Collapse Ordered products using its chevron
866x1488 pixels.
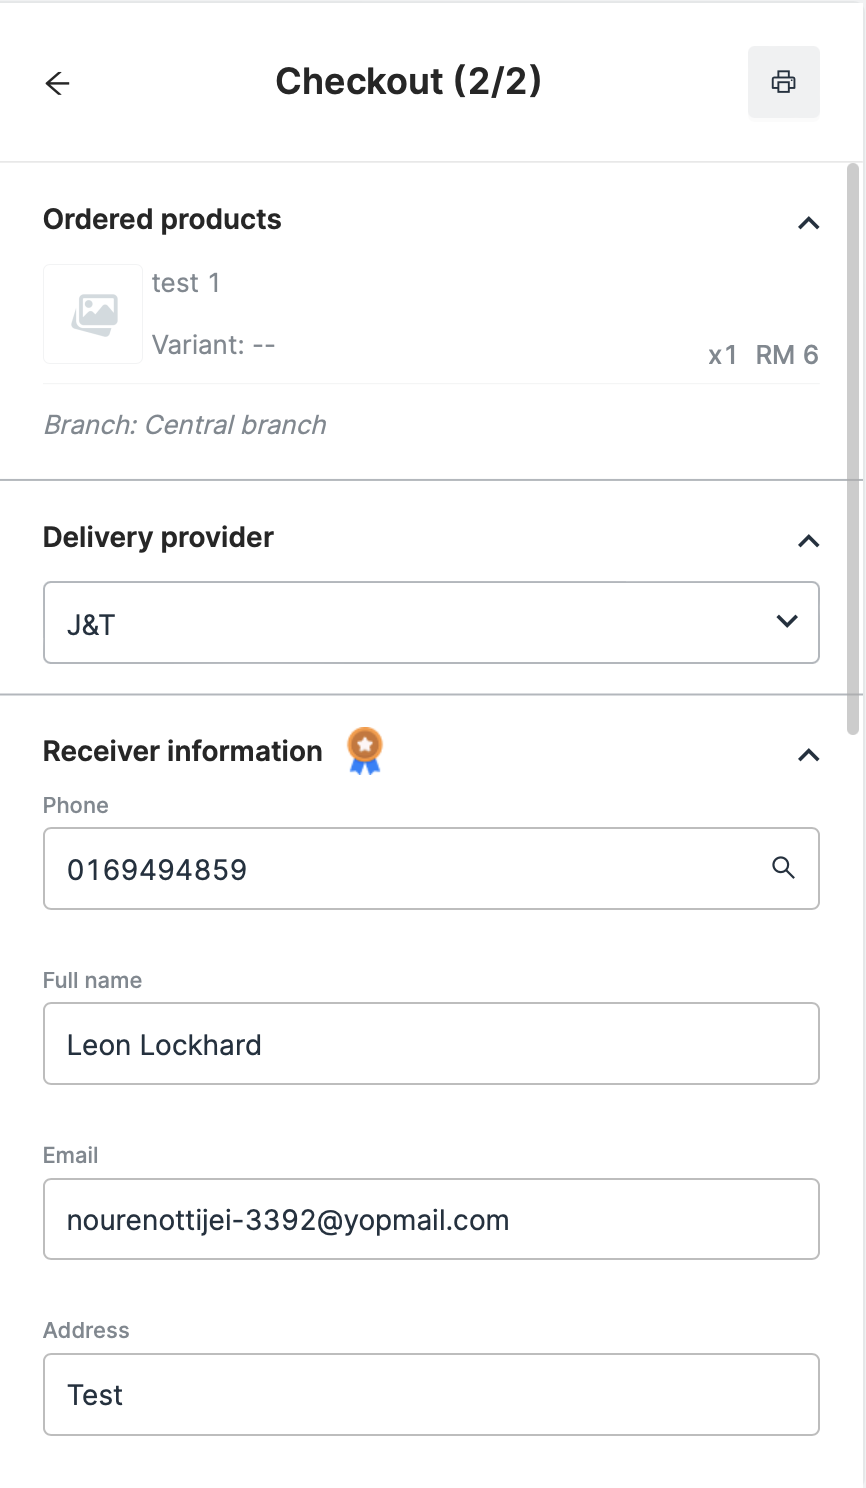808,223
